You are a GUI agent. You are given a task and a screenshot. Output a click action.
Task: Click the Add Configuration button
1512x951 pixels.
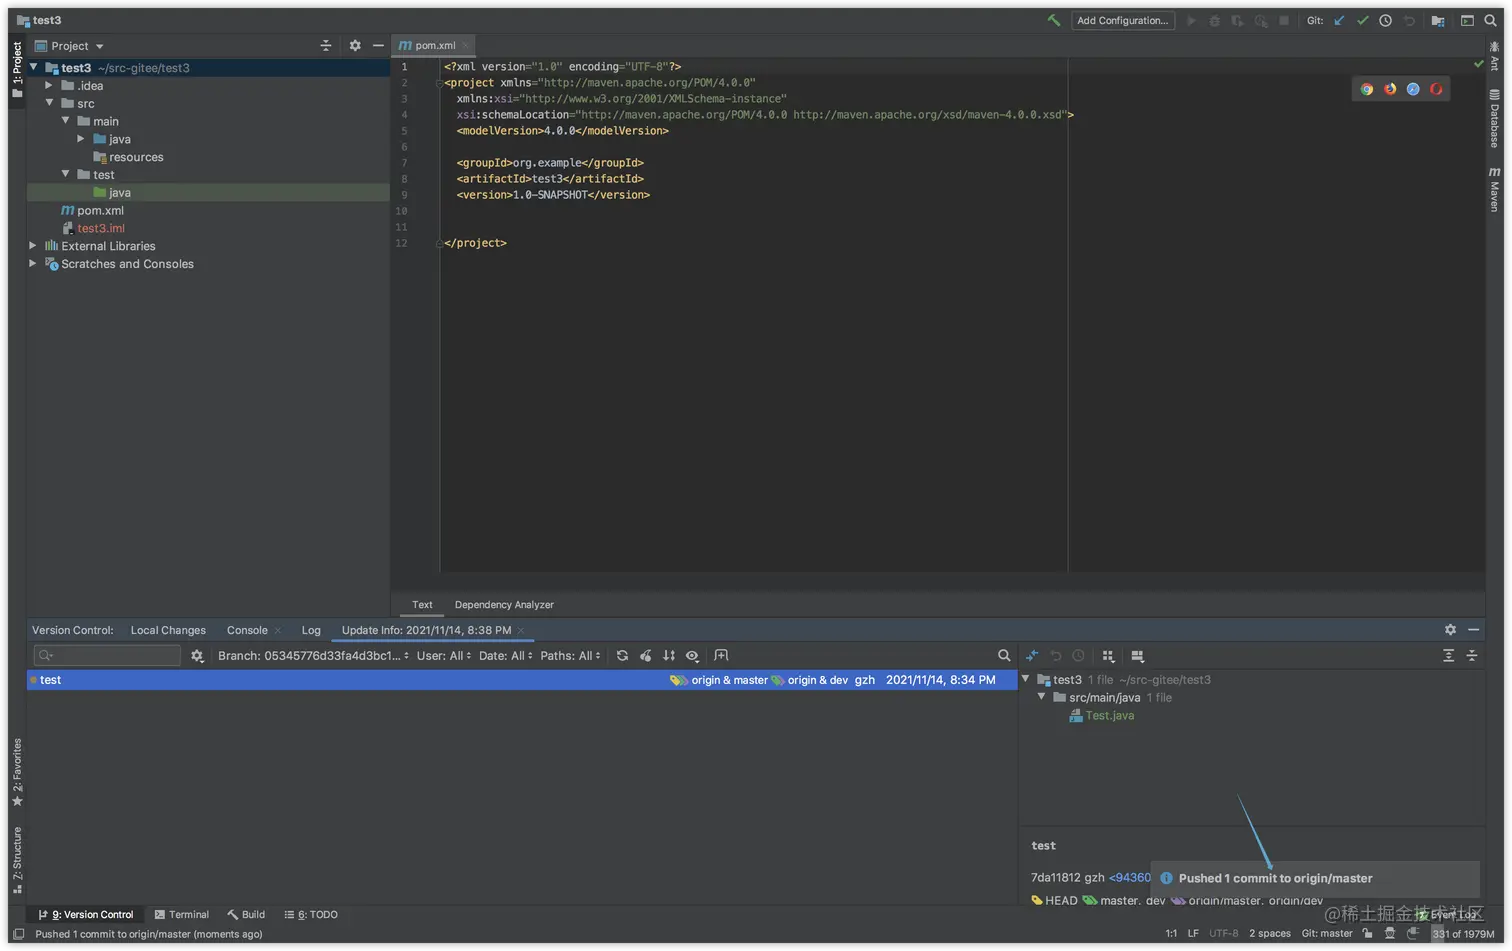point(1122,20)
